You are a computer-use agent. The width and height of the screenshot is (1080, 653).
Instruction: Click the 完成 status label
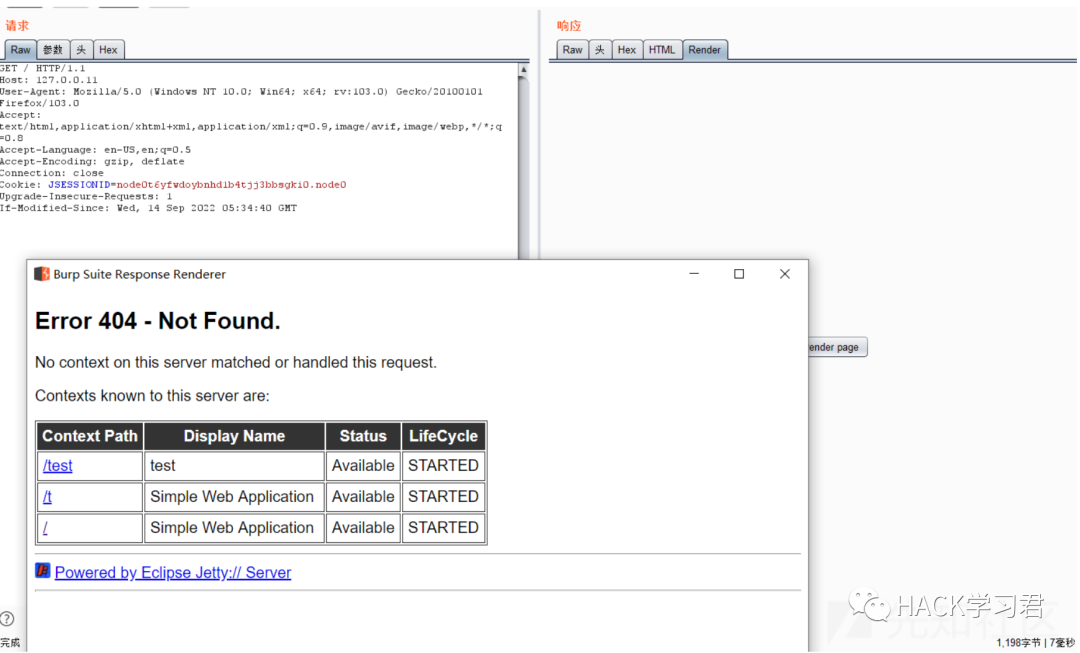pos(10,642)
